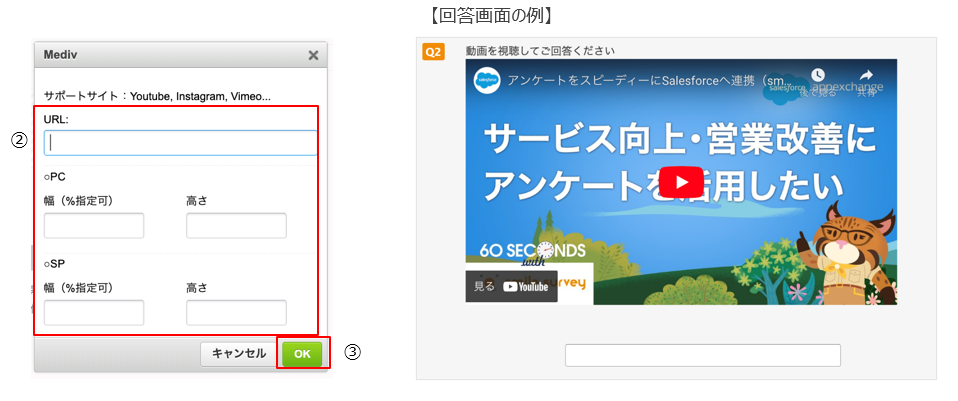This screenshot has width=958, height=401.
Task: Click the ○PC section label
Action: [x=55, y=177]
